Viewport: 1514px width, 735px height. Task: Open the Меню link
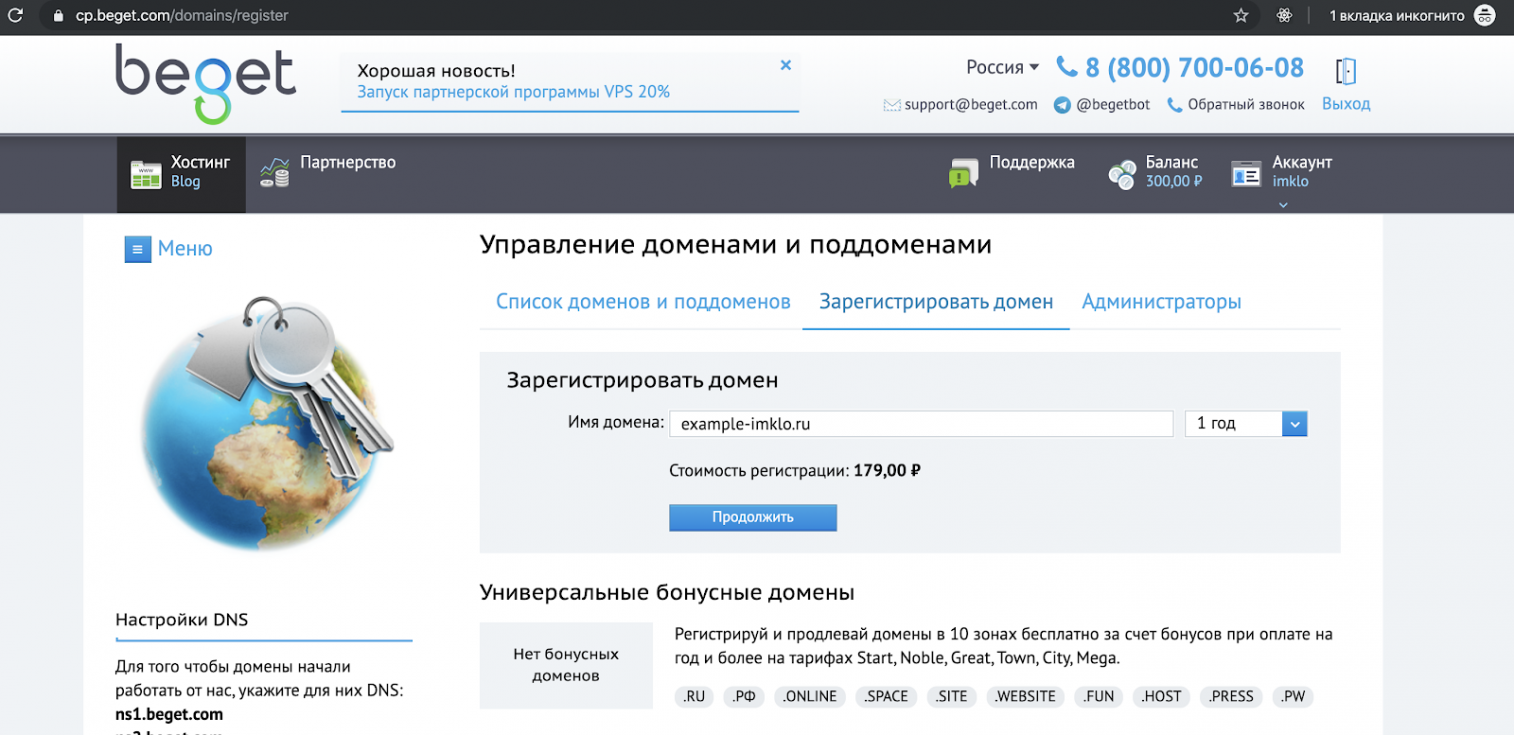coord(185,249)
